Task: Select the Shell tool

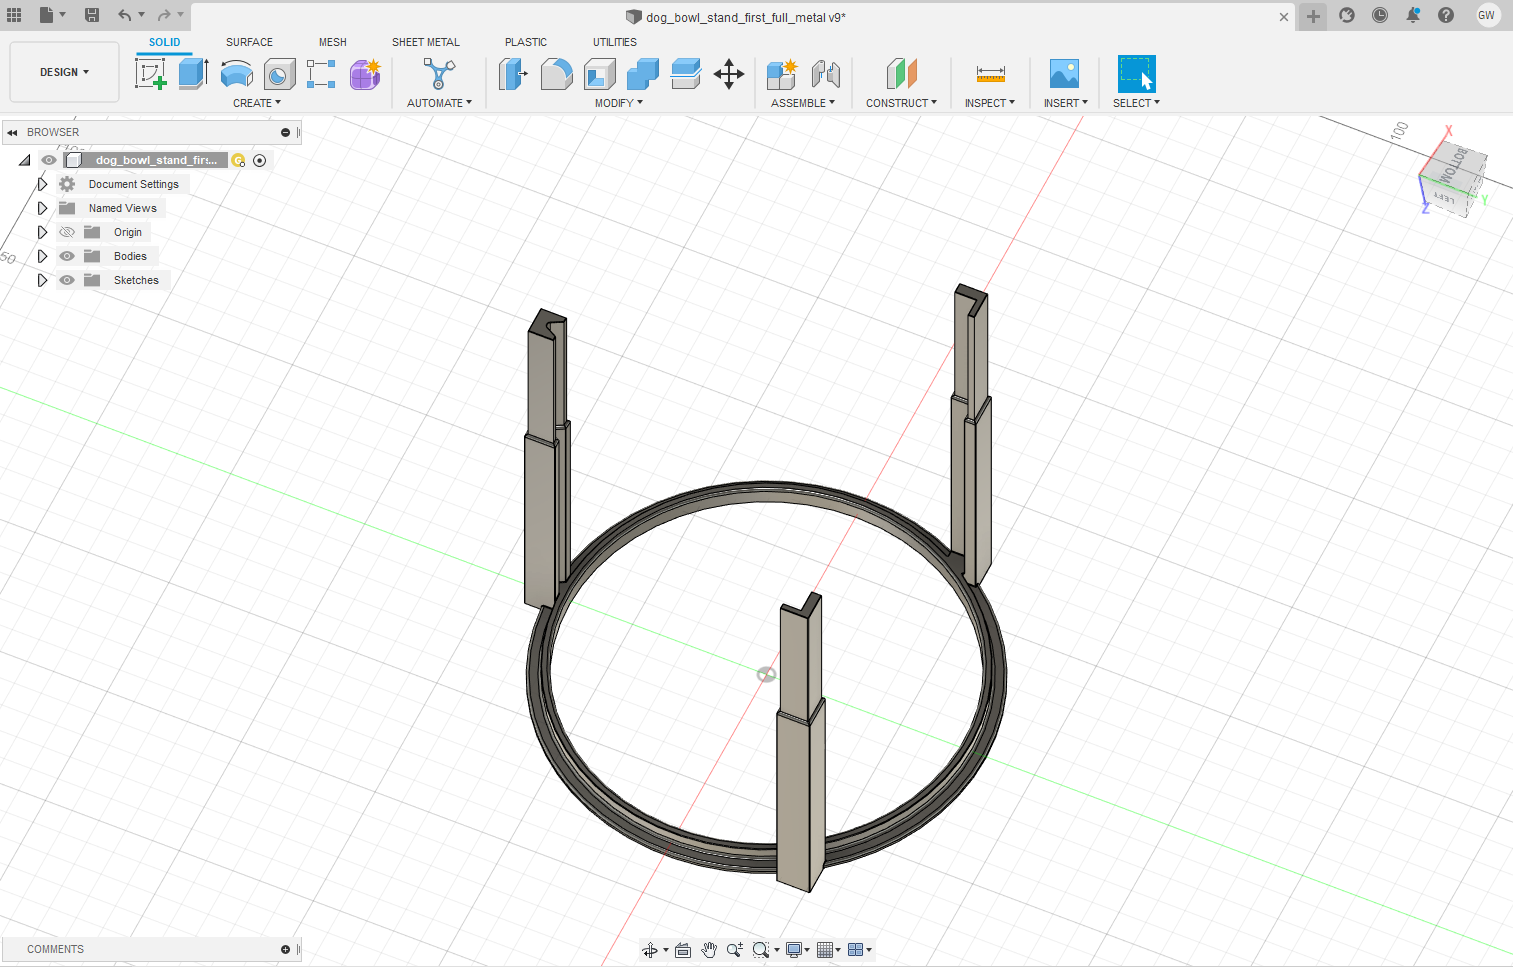Action: 599,74
